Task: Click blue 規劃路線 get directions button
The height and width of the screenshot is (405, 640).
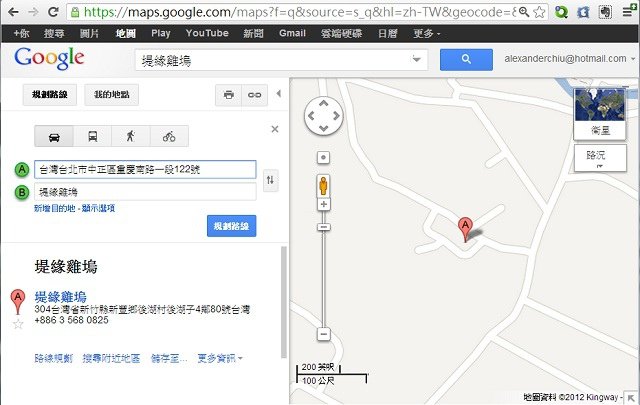Action: point(231,226)
